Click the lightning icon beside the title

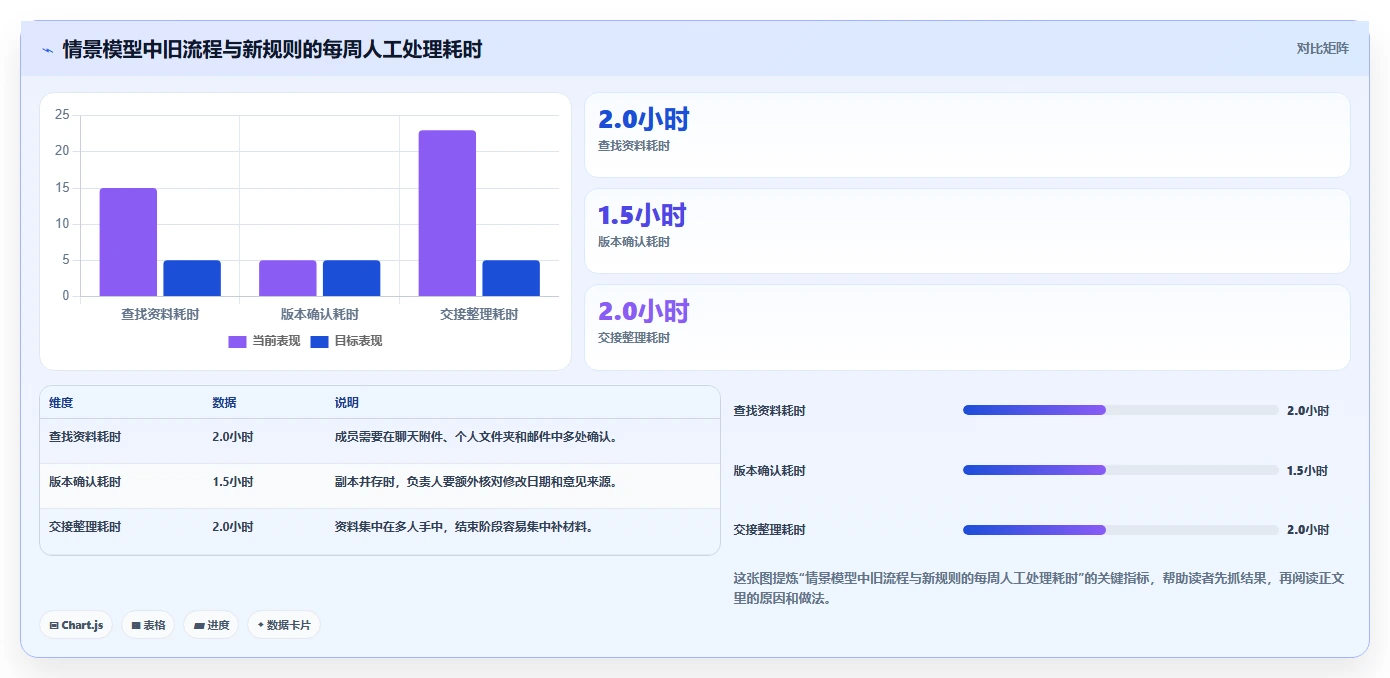[47, 49]
